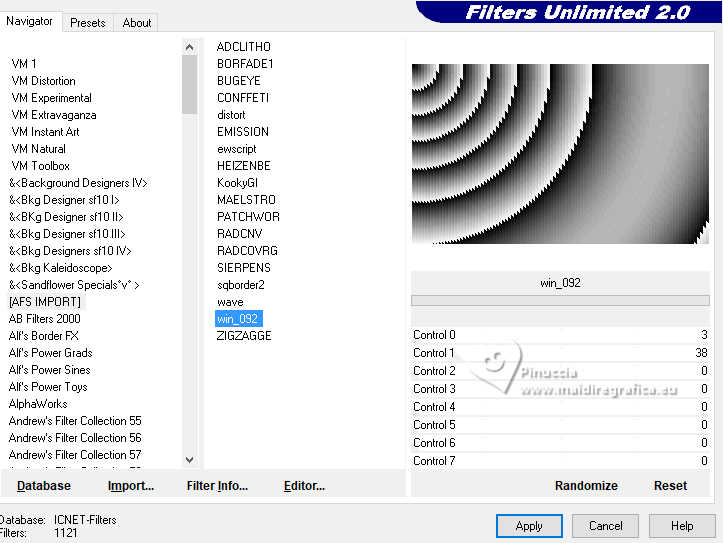Select Andrew's Filter Collection 55
The width and height of the screenshot is (723, 543).
[x=75, y=421]
